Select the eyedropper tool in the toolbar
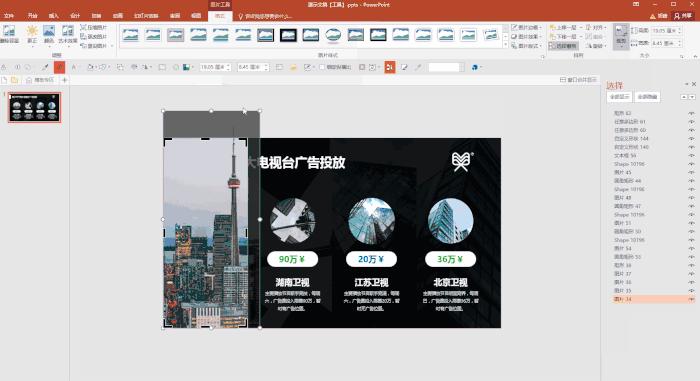The width and height of the screenshot is (700, 381). pyautogui.click(x=45, y=67)
